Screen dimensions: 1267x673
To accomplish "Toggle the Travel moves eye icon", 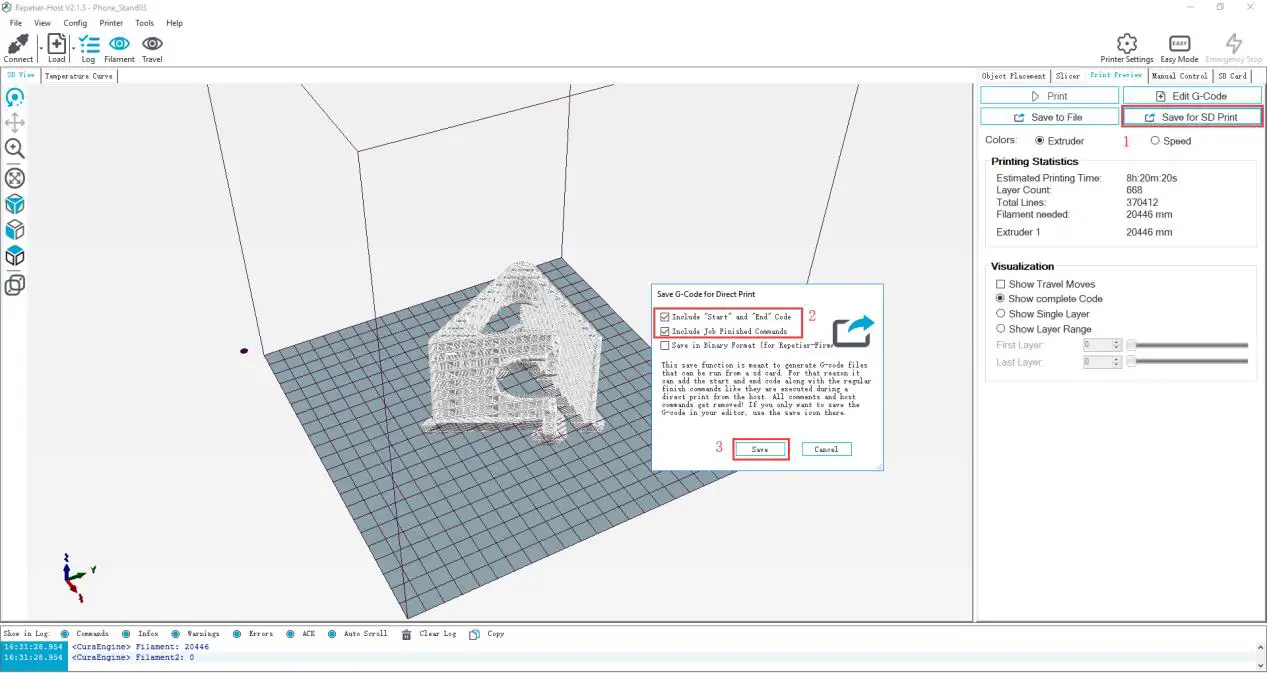I will pos(152,45).
